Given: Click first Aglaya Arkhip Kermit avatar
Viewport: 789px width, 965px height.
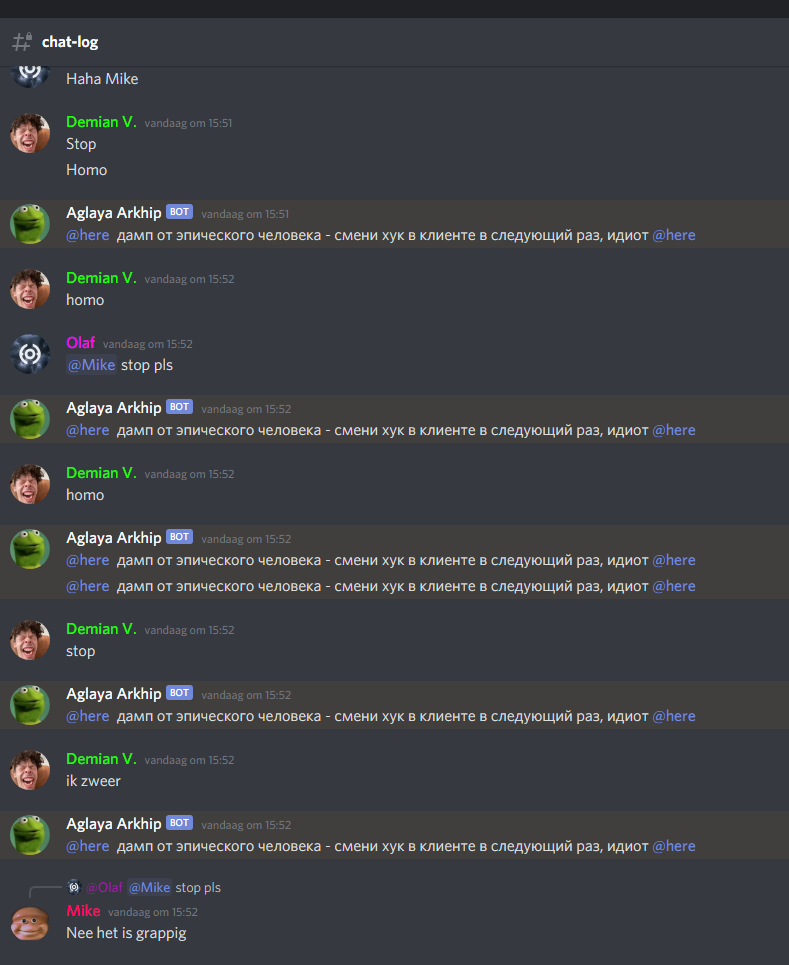Looking at the screenshot, I should pos(30,224).
